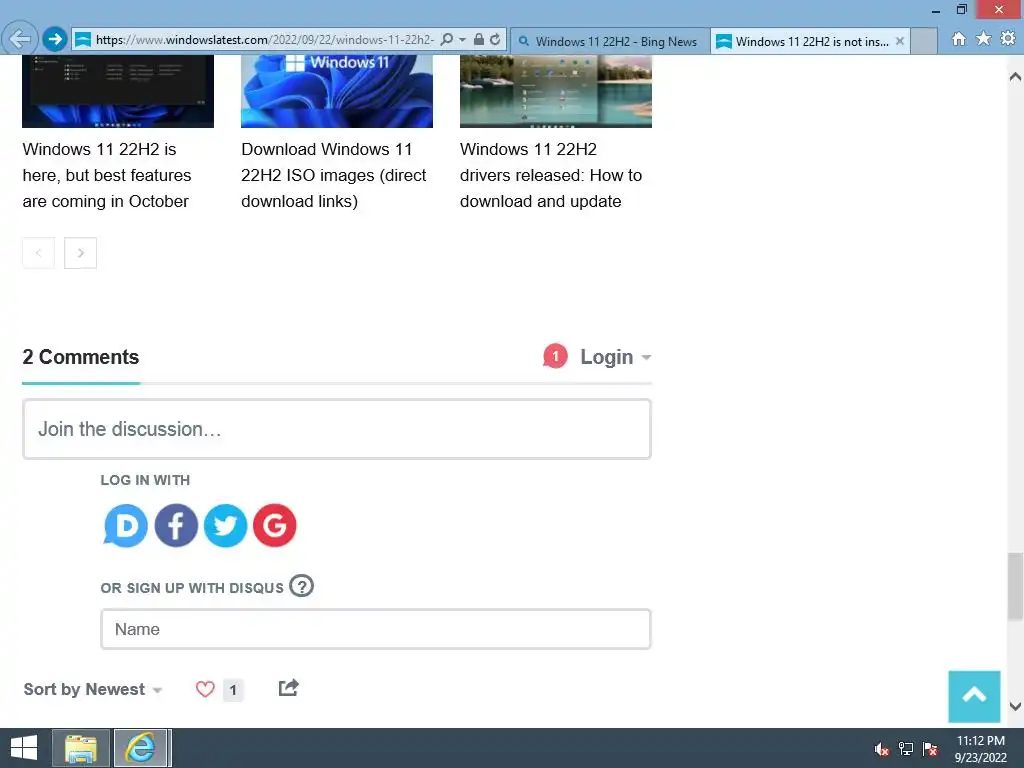
Task: Select the 2 Comments tab heading
Action: (x=81, y=357)
